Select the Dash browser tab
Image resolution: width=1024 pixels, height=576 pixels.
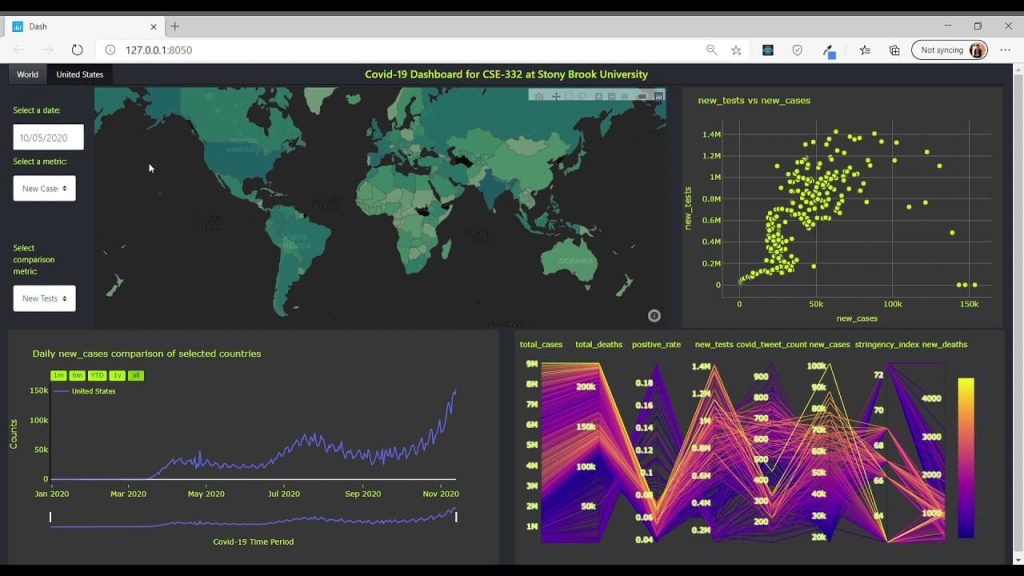(84, 27)
